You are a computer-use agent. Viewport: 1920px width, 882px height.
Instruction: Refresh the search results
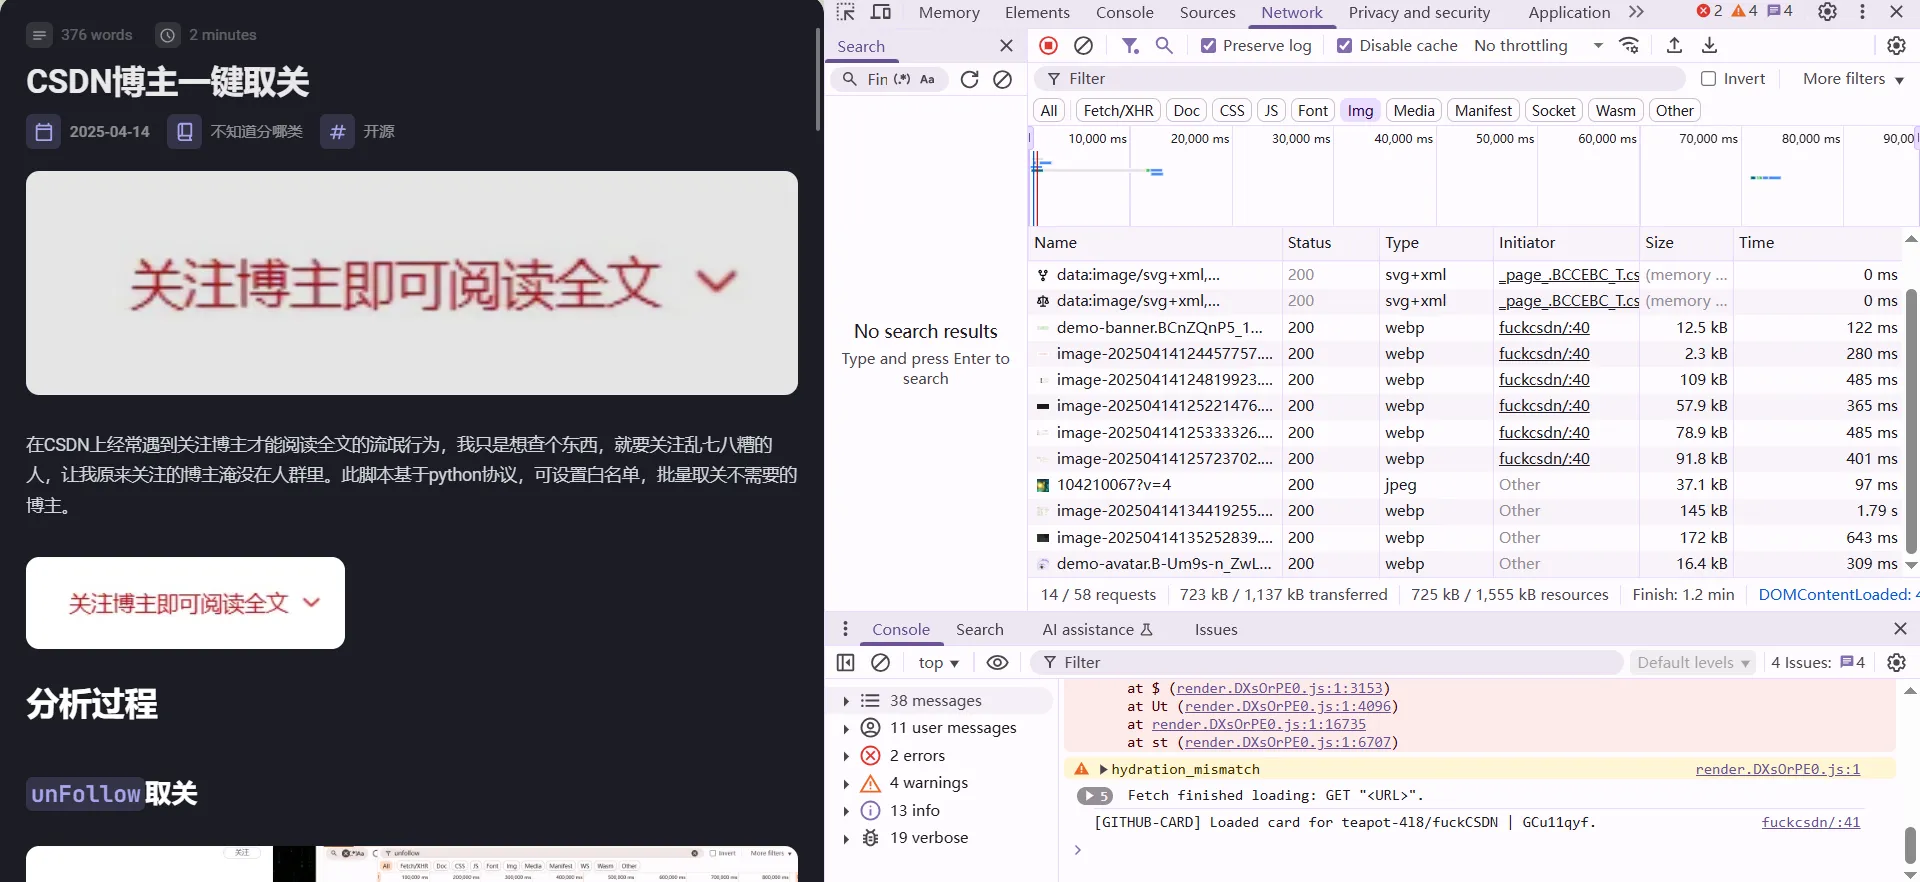tap(969, 79)
